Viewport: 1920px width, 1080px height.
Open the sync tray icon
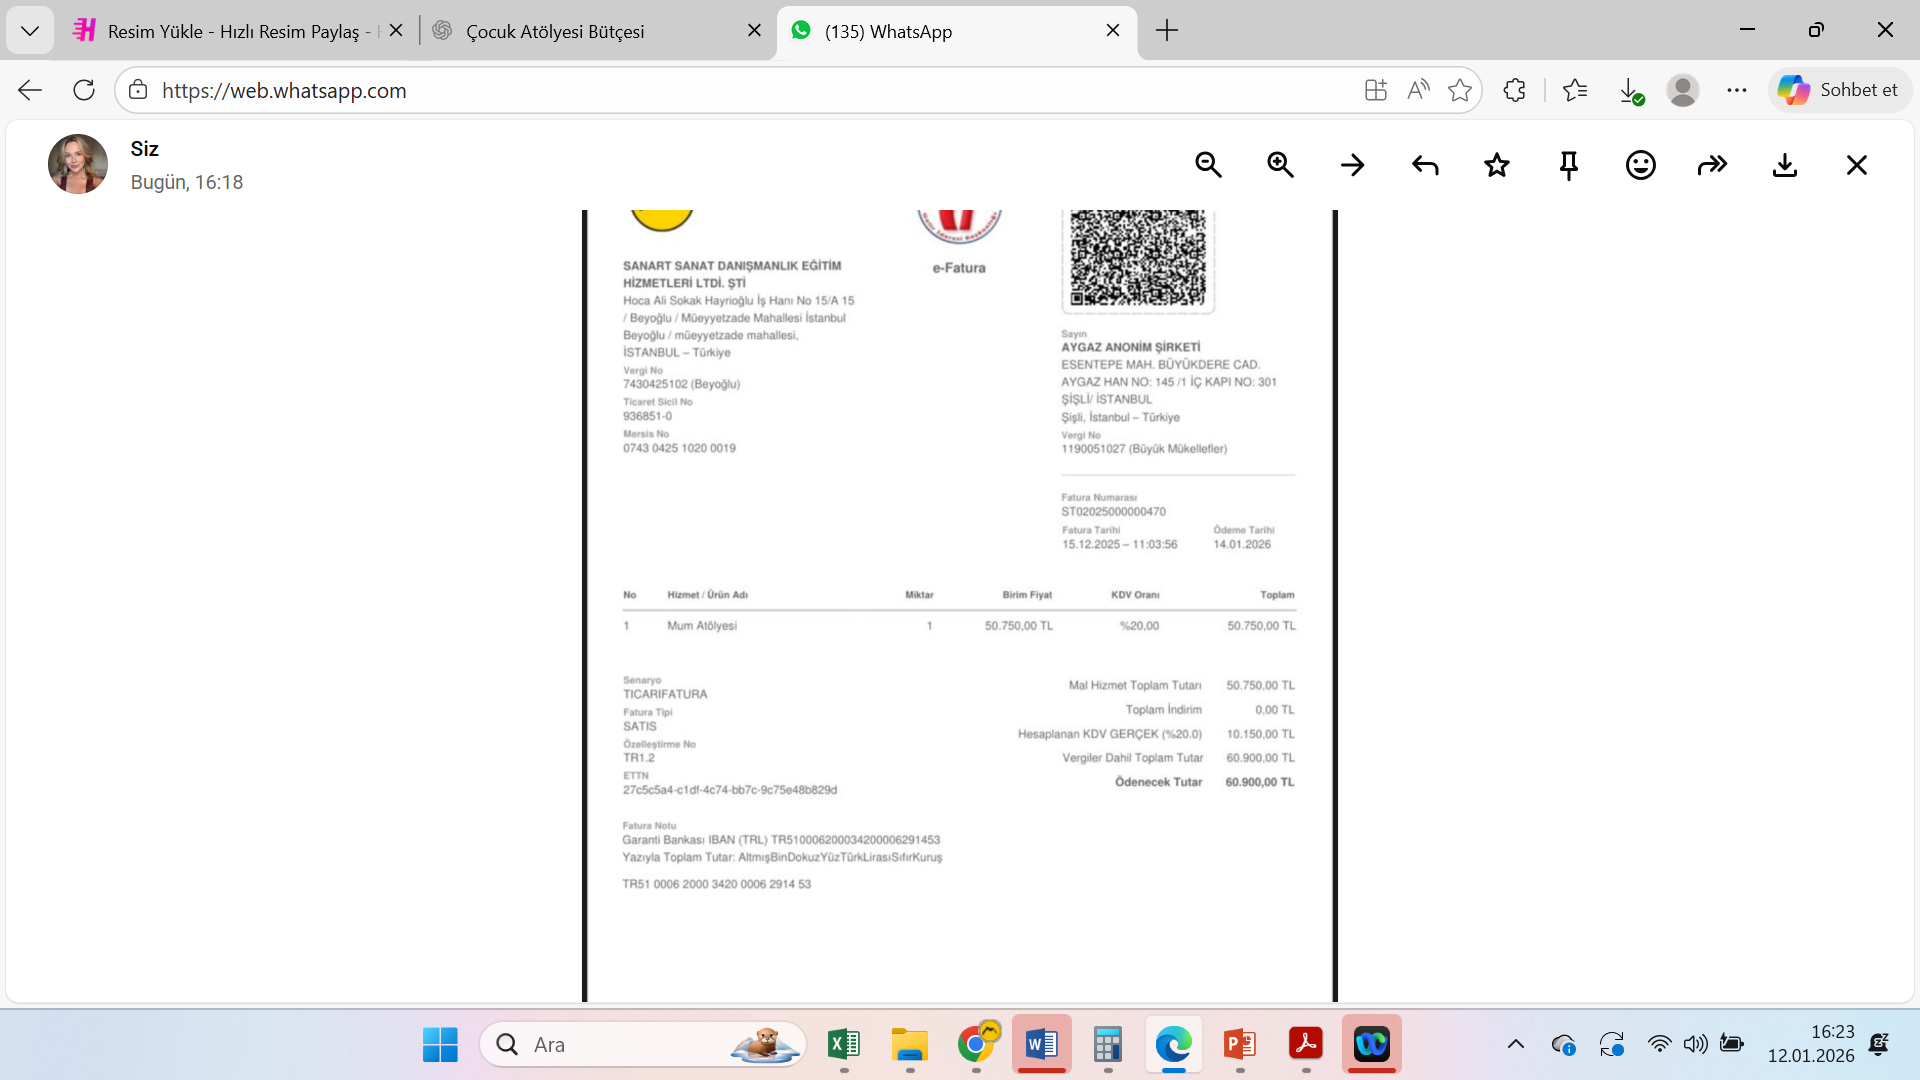1612,1044
